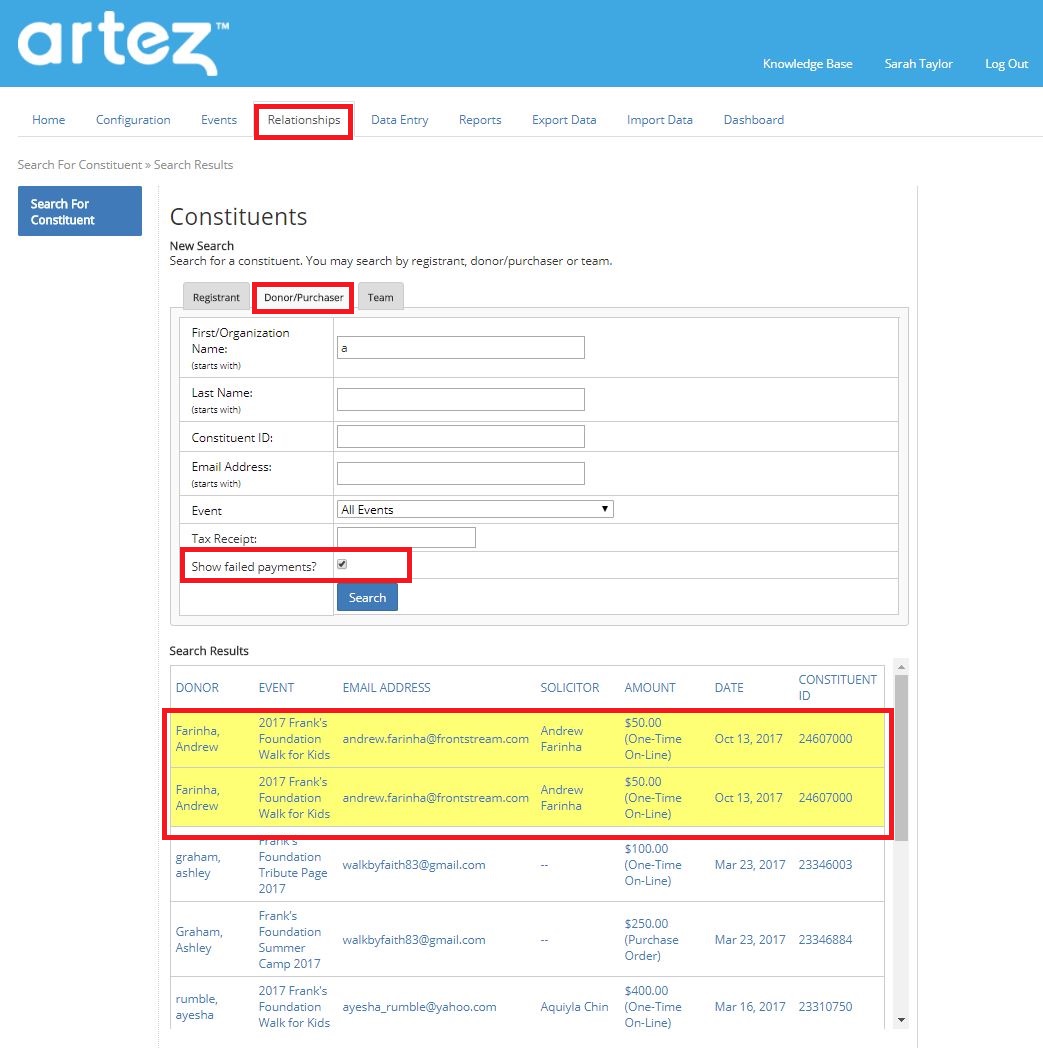Click constituent ID 23346003
The image size is (1043, 1048).
(x=825, y=864)
